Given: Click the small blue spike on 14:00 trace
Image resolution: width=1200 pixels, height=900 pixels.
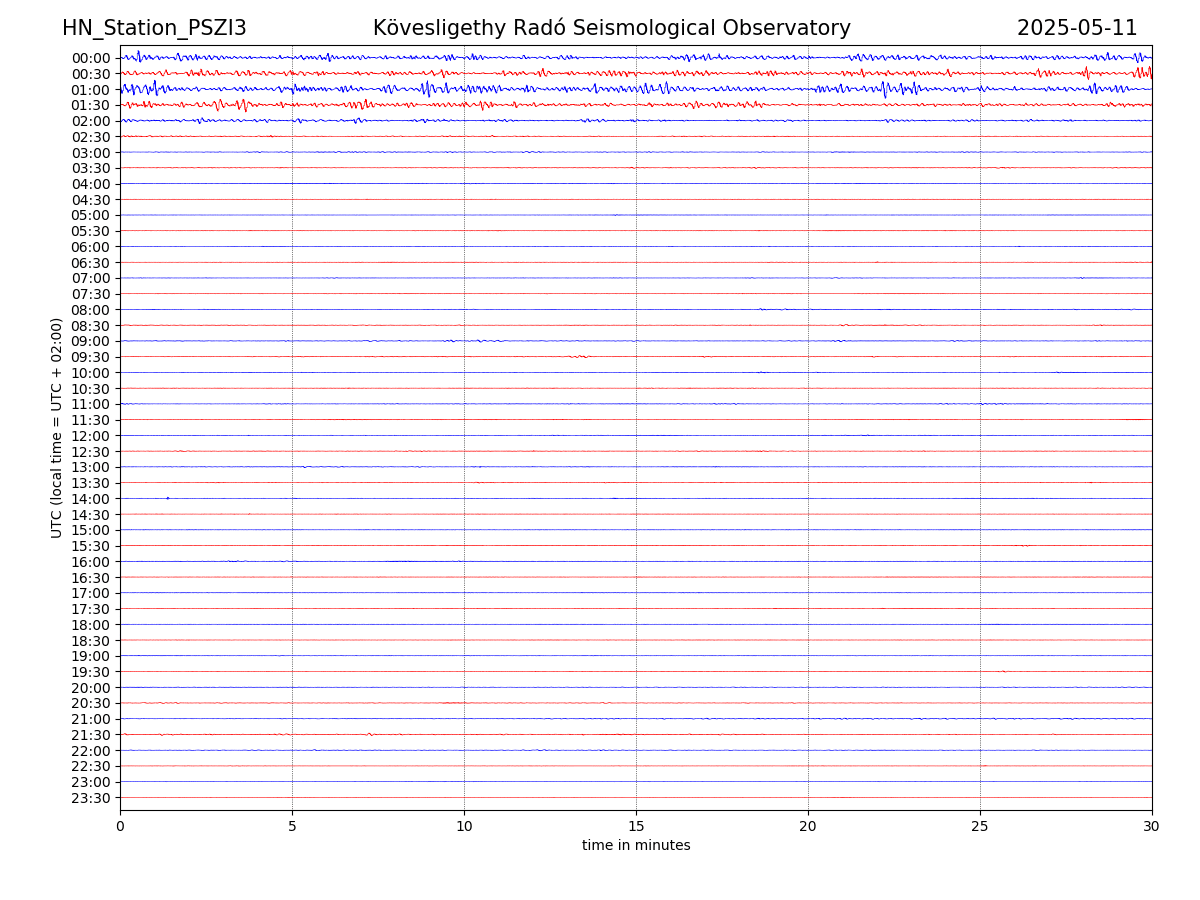Looking at the screenshot, I should click(x=167, y=498).
